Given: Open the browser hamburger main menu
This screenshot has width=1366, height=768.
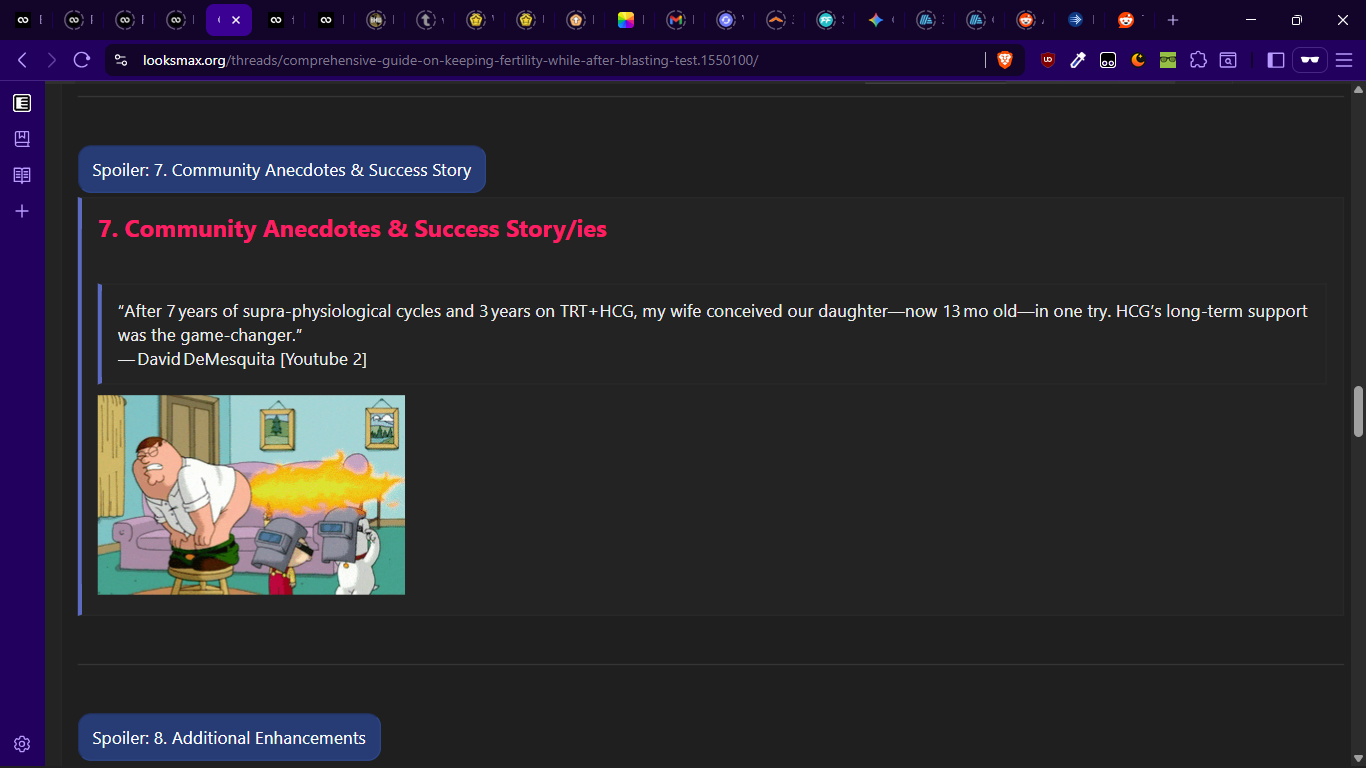Looking at the screenshot, I should click(1344, 60).
